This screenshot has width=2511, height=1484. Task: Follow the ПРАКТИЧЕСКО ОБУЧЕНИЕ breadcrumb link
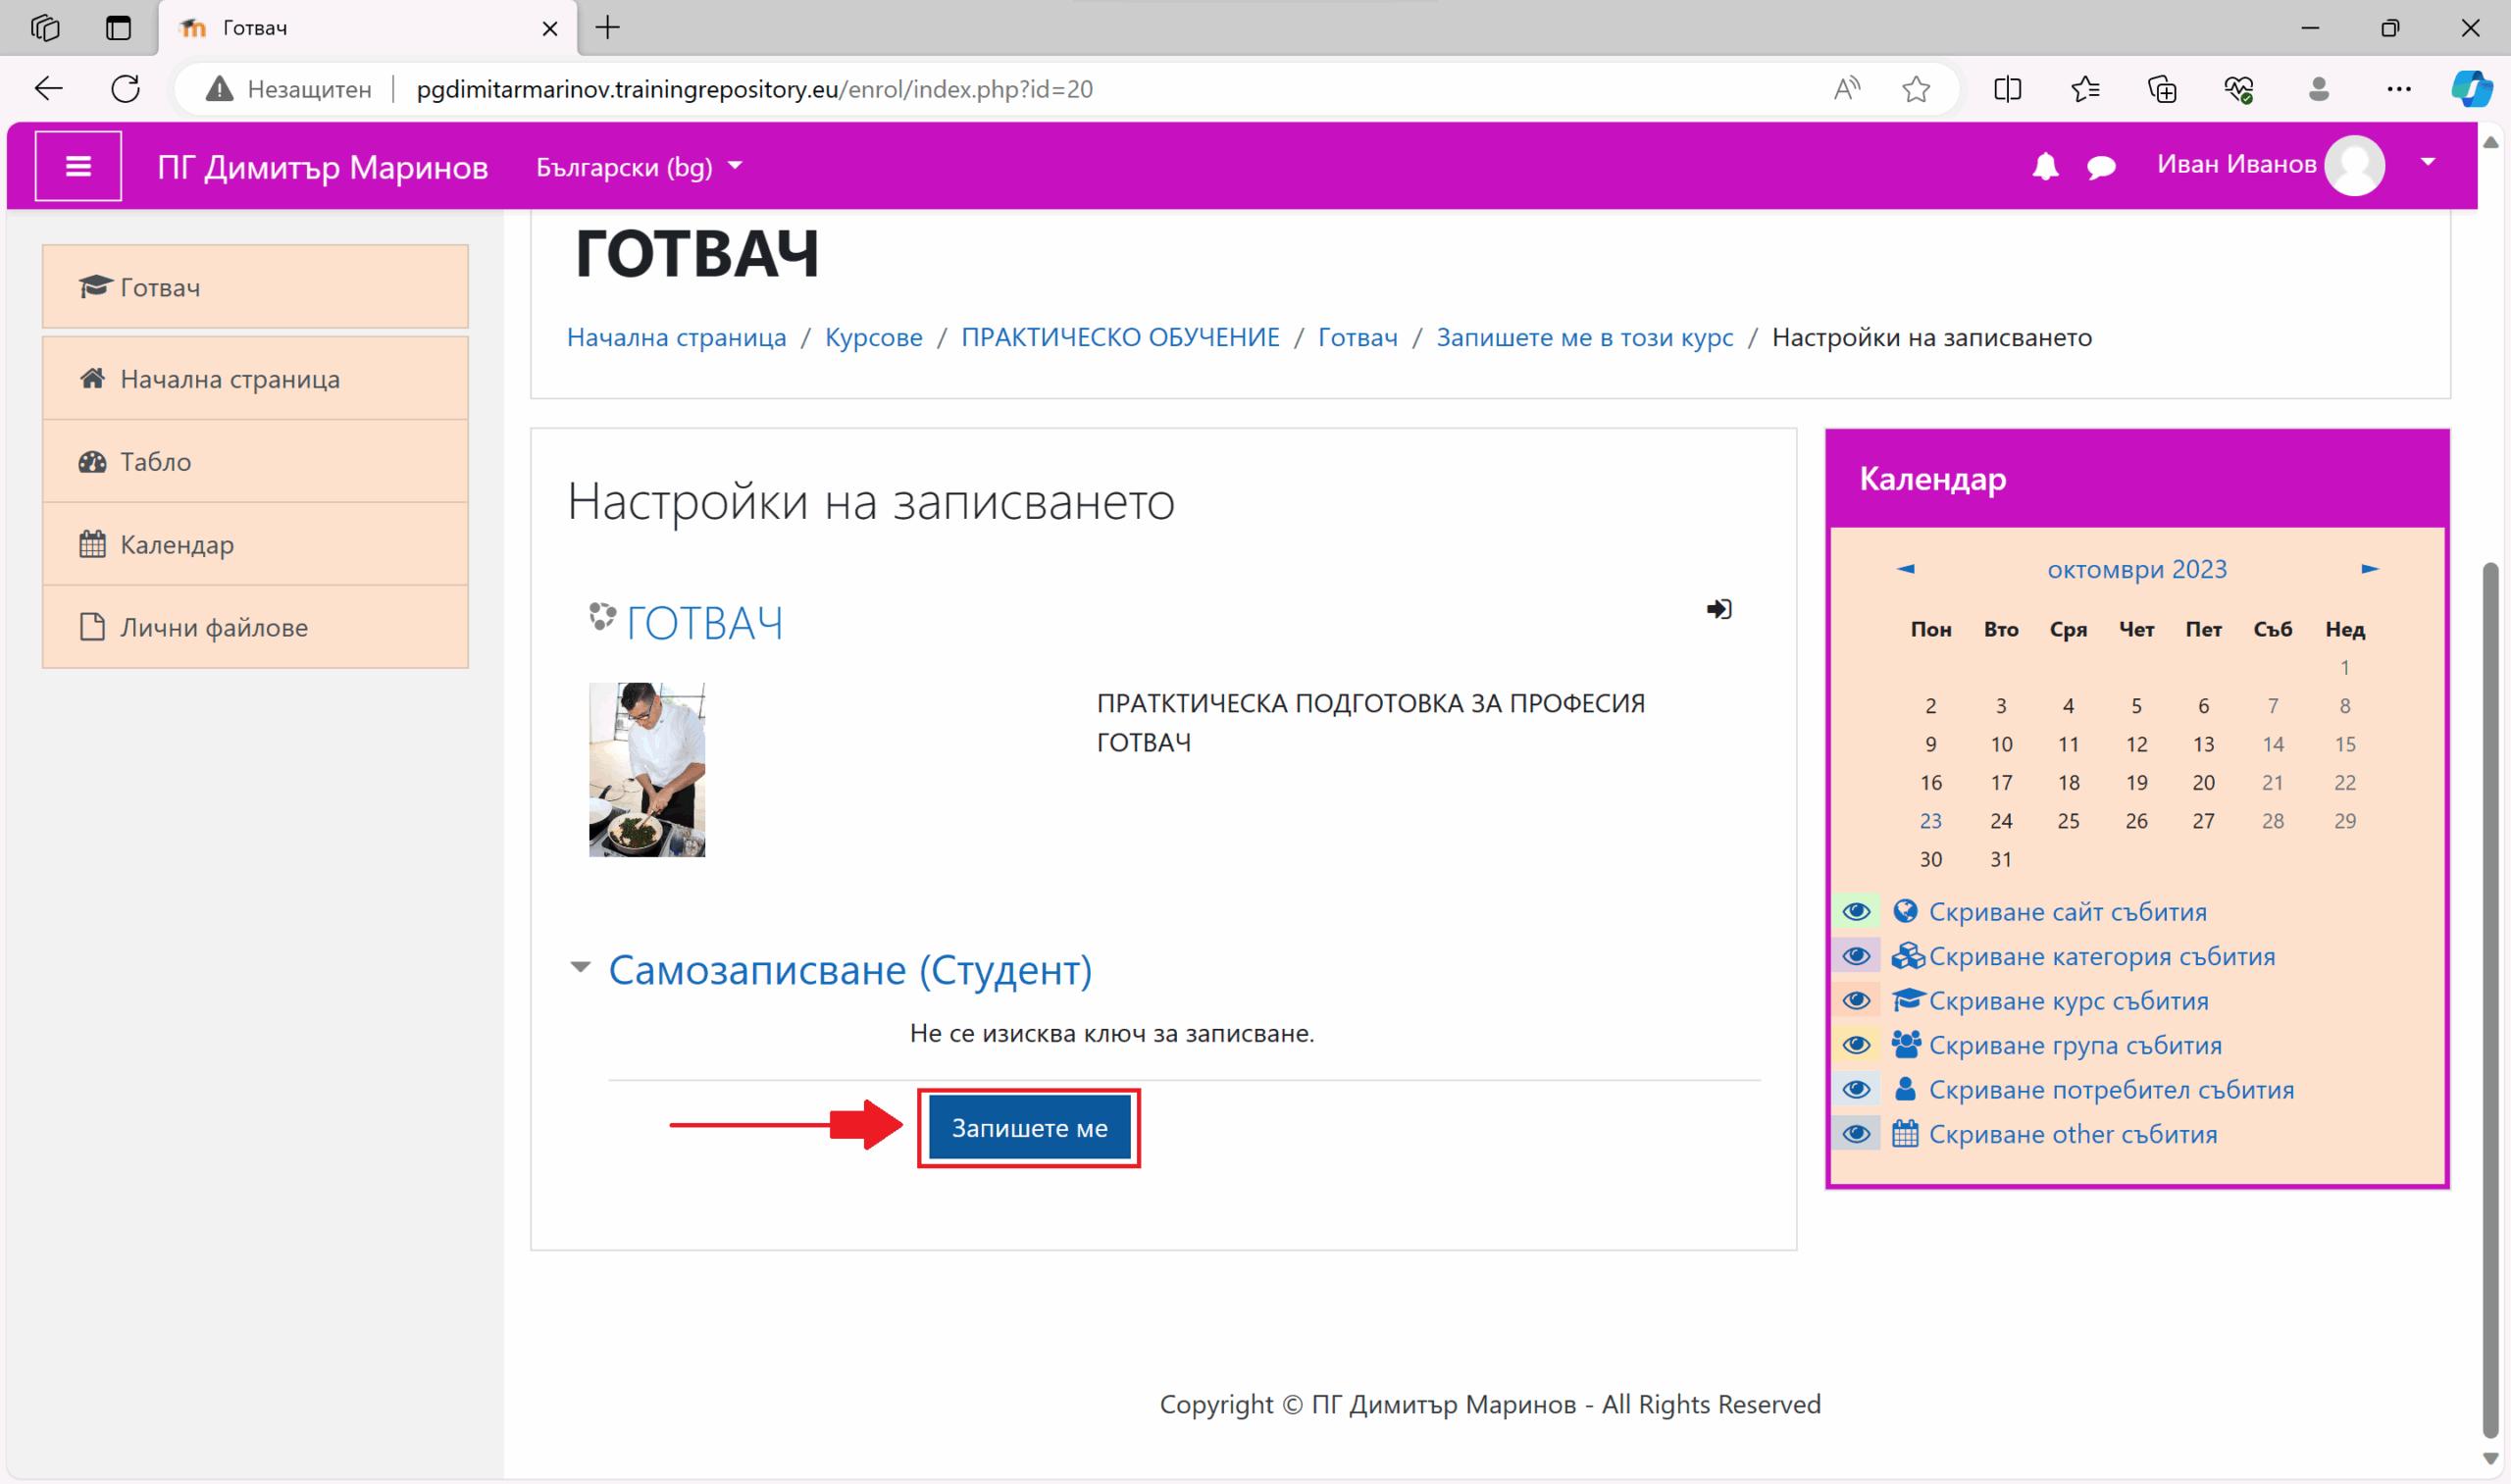pos(1119,337)
